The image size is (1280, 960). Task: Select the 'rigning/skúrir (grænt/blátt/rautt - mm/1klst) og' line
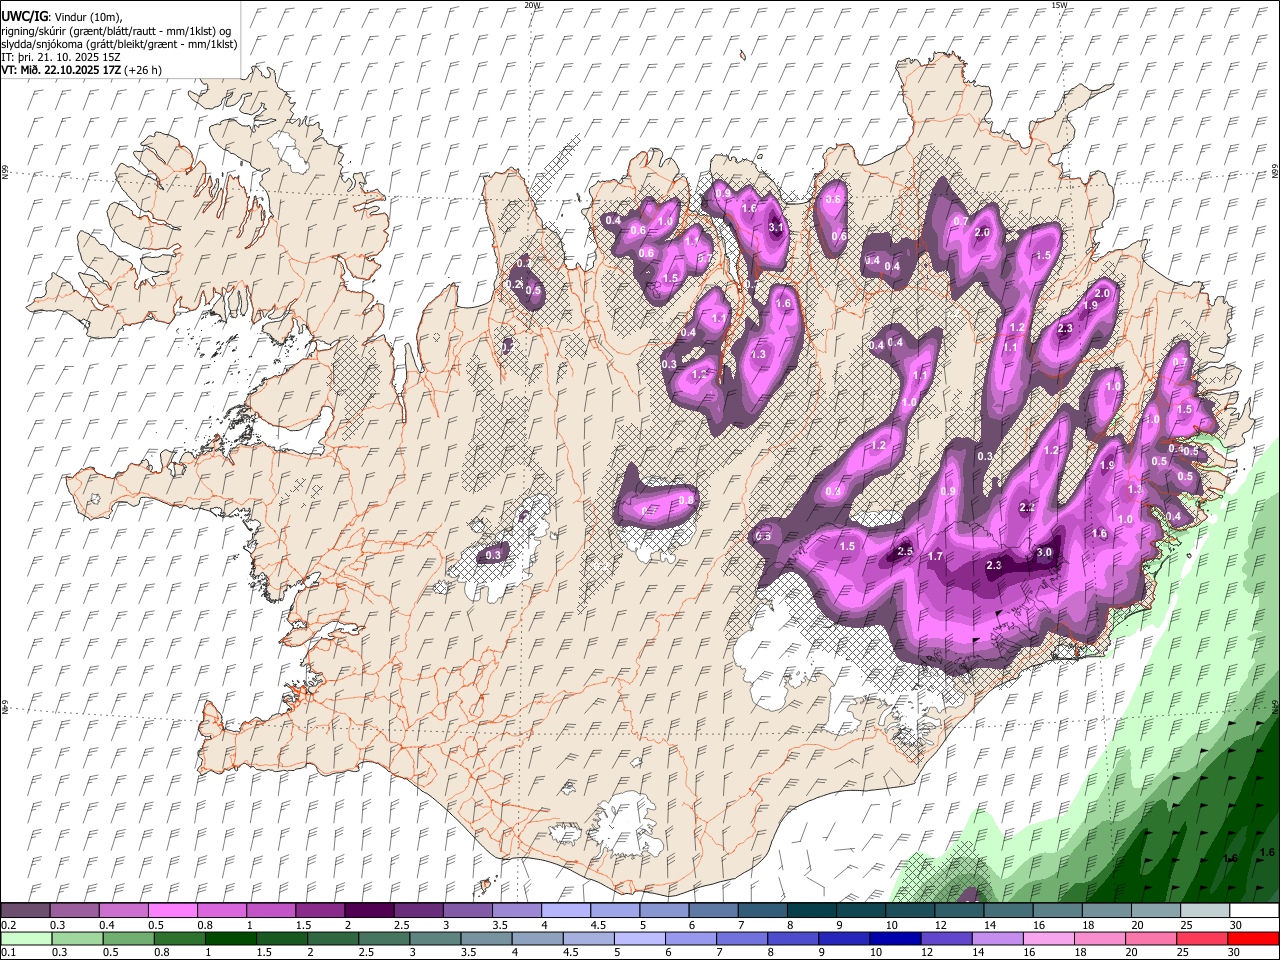click(115, 31)
